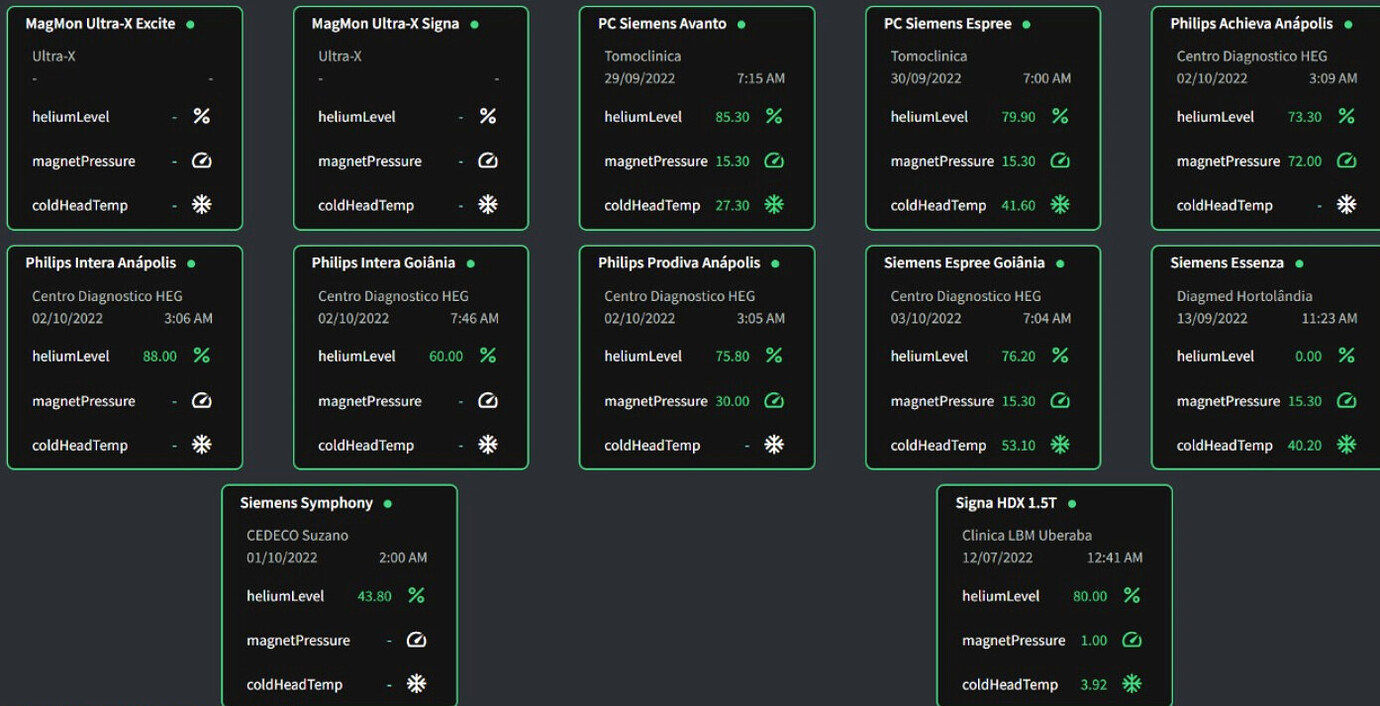Open the gauge icon on Siemens Essenza
This screenshot has height=706, width=1380.
[1347, 401]
